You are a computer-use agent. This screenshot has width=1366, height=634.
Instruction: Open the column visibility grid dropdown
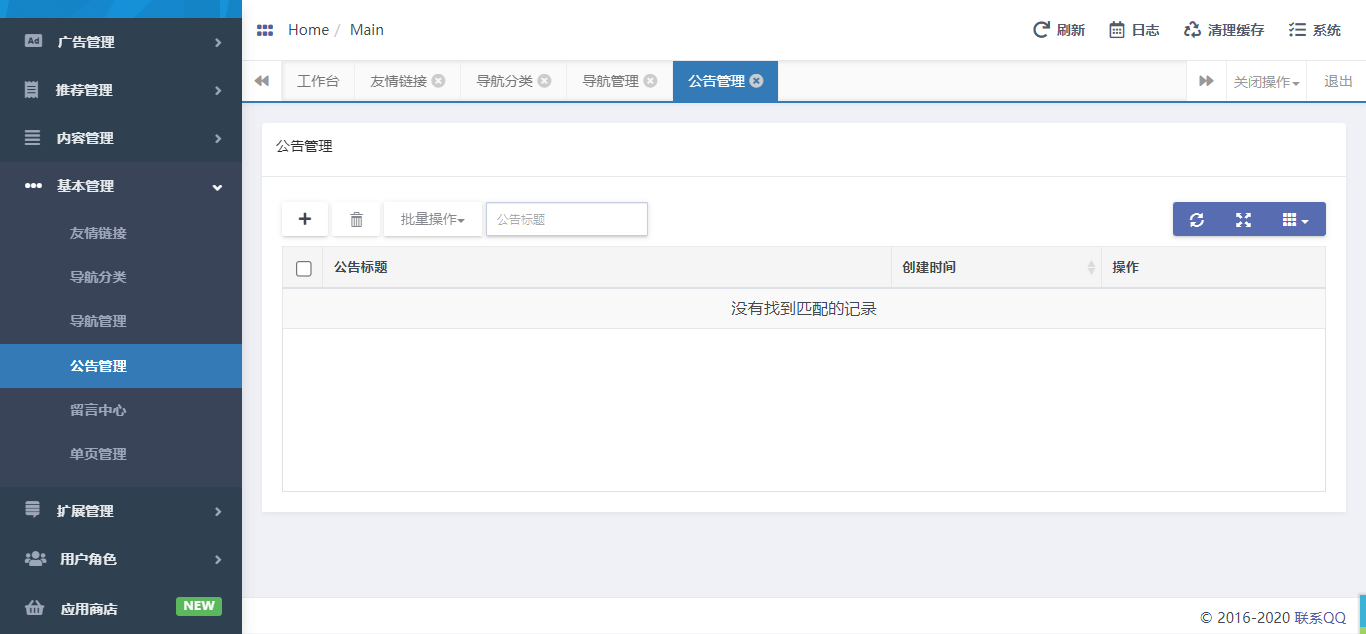click(1295, 220)
